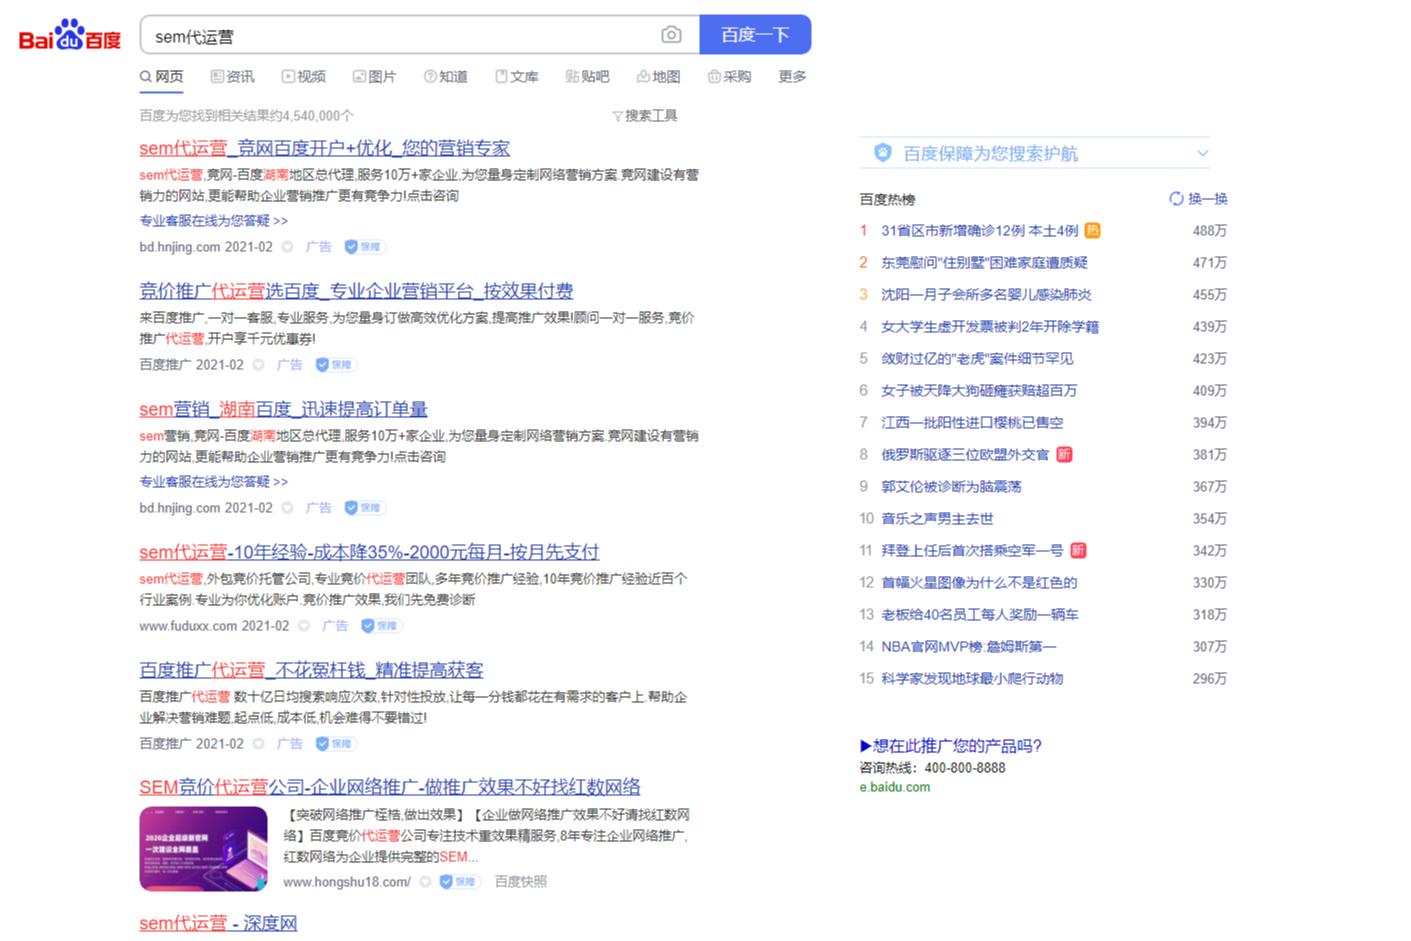1411x941 pixels.
Task: Open hot topic 江西一批阳性进口樱桃已售空
Action: pos(972,423)
